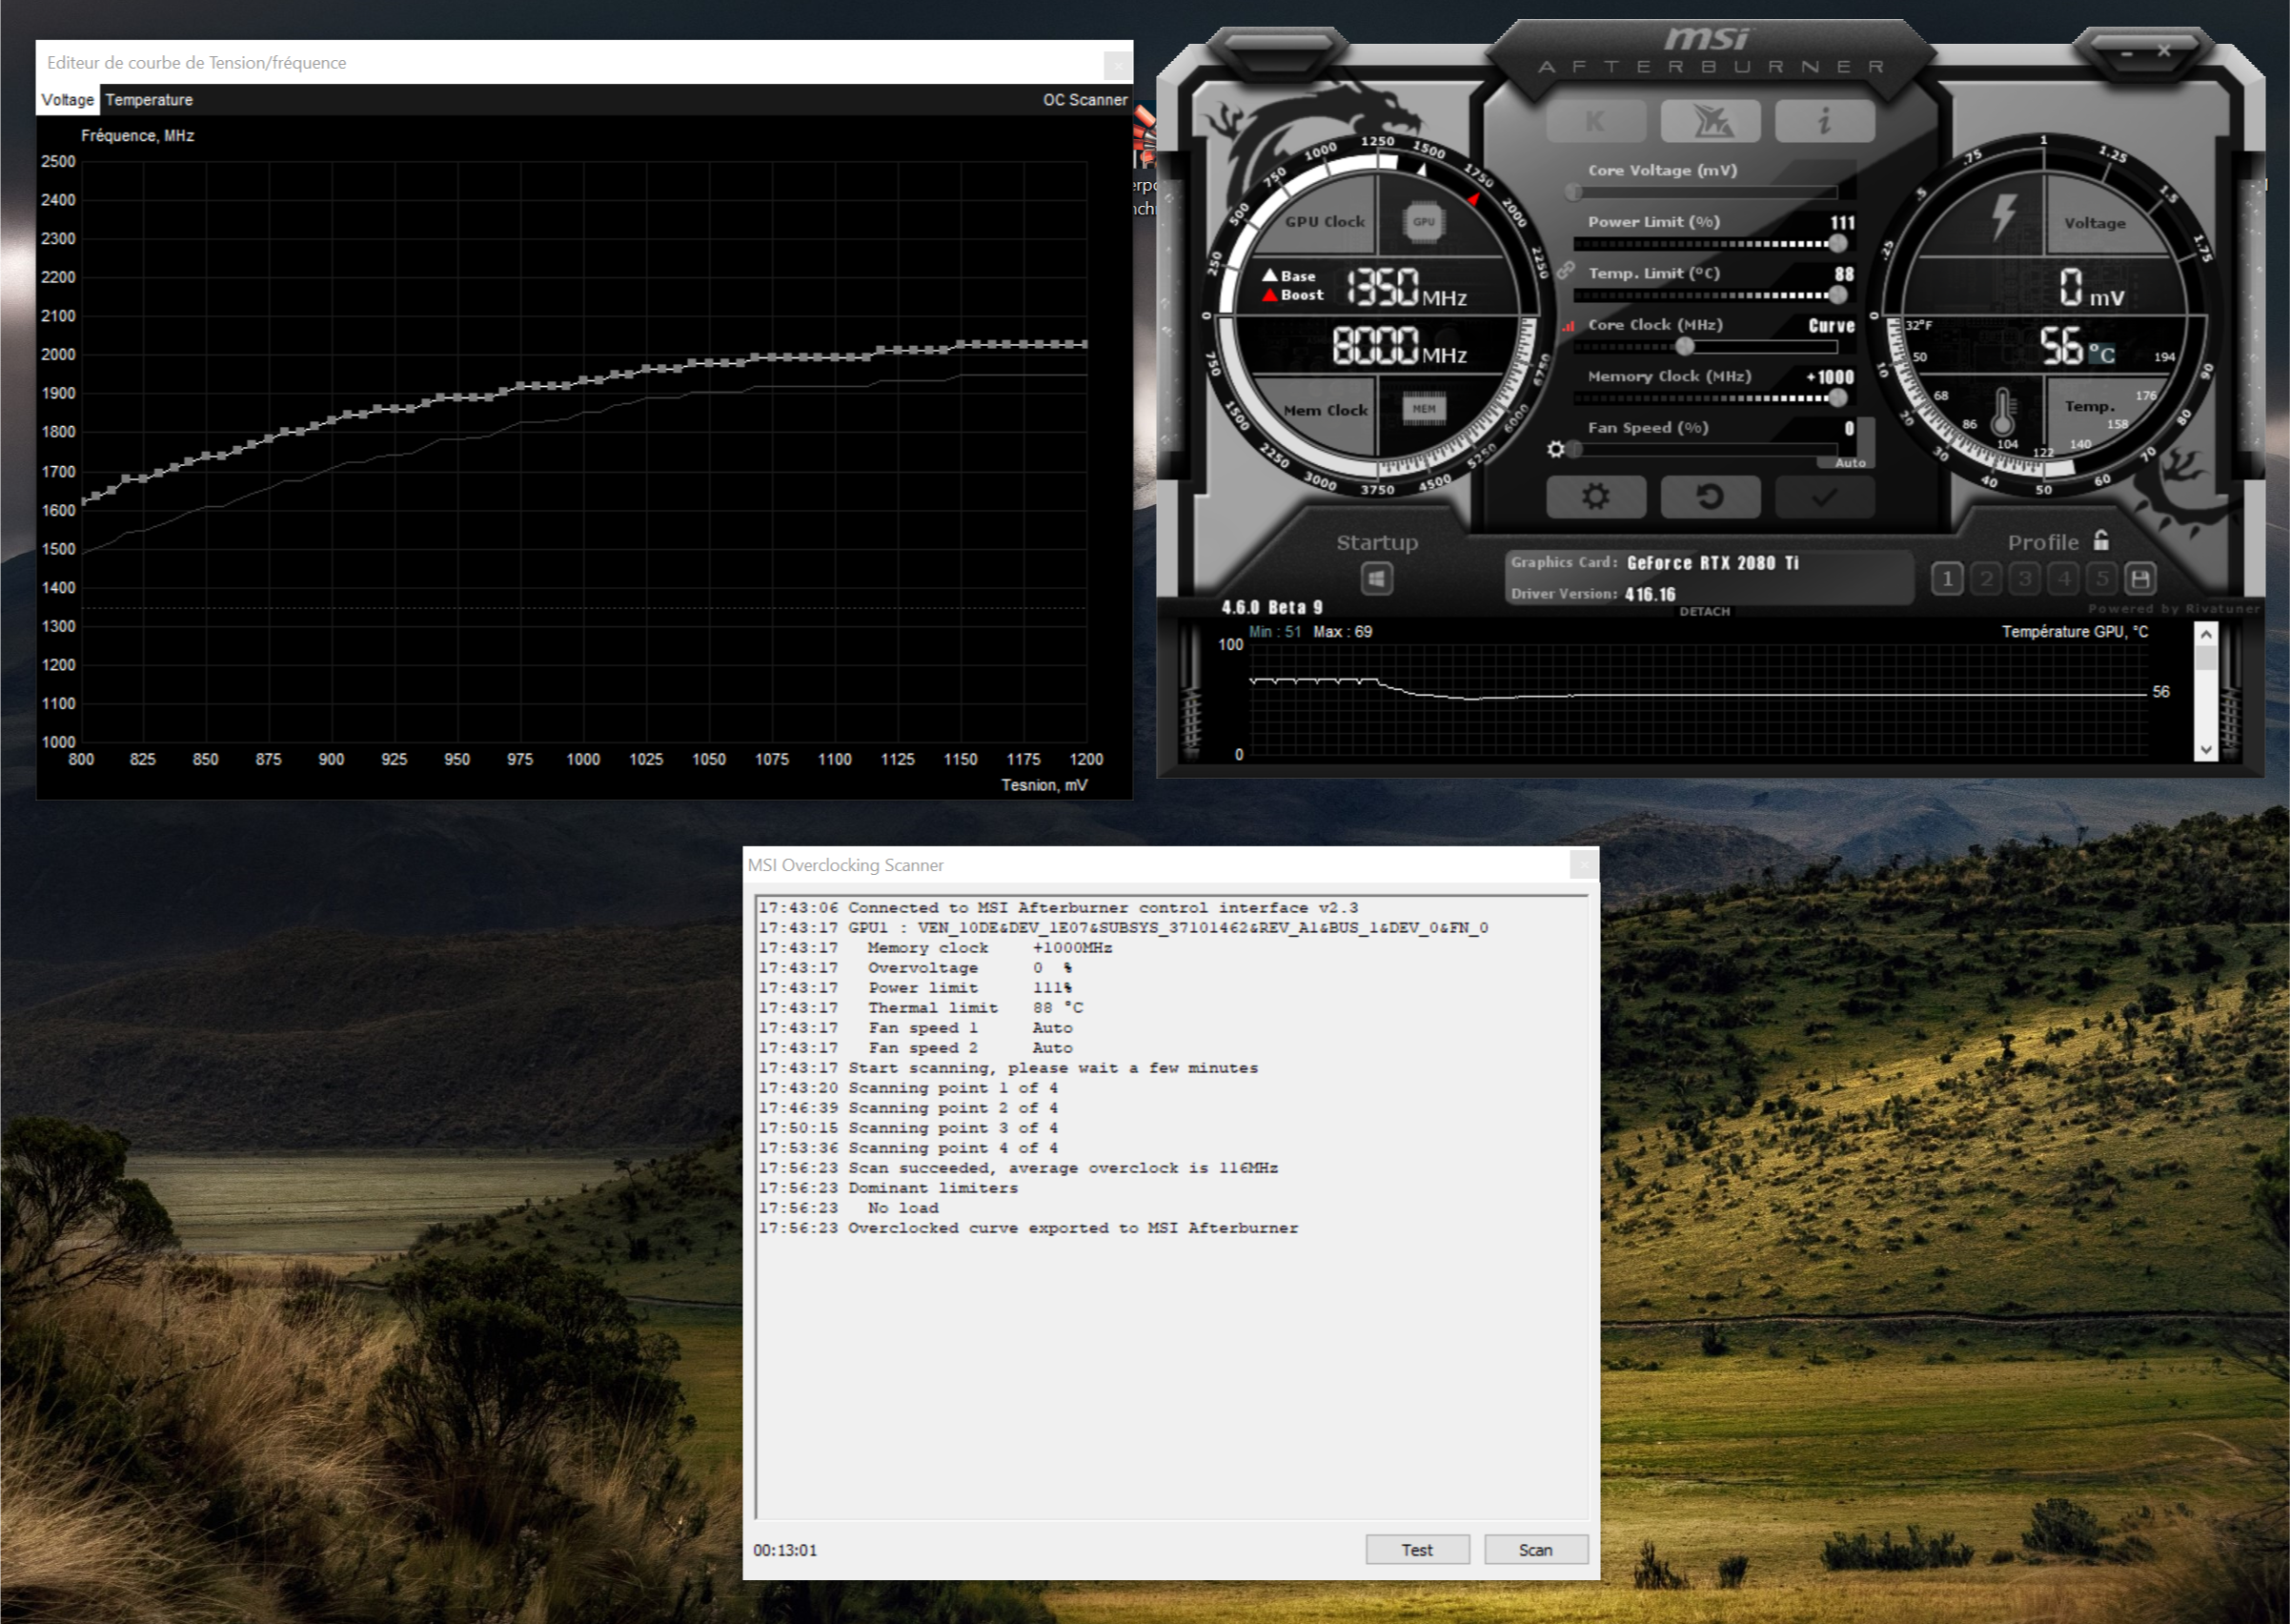Click the Power Limit slider handle
2290x1624 pixels.
coord(1837,243)
